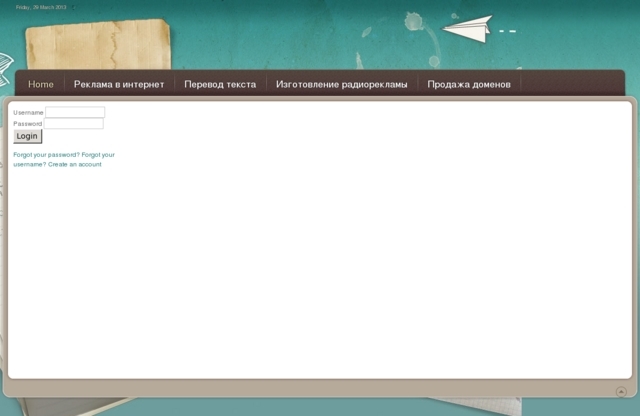Viewport: 640px width, 416px height.
Task: Open the Реклама в интернет menu item
Action: (119, 84)
